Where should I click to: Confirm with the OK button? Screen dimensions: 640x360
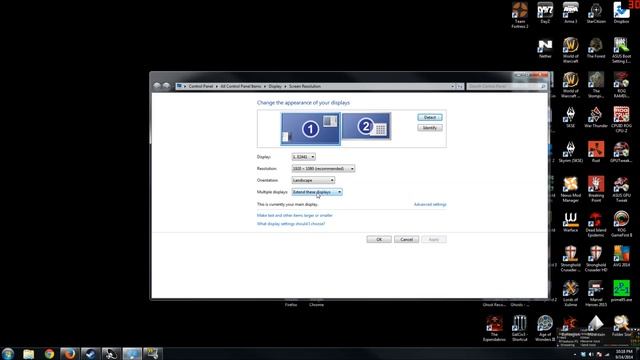379,240
